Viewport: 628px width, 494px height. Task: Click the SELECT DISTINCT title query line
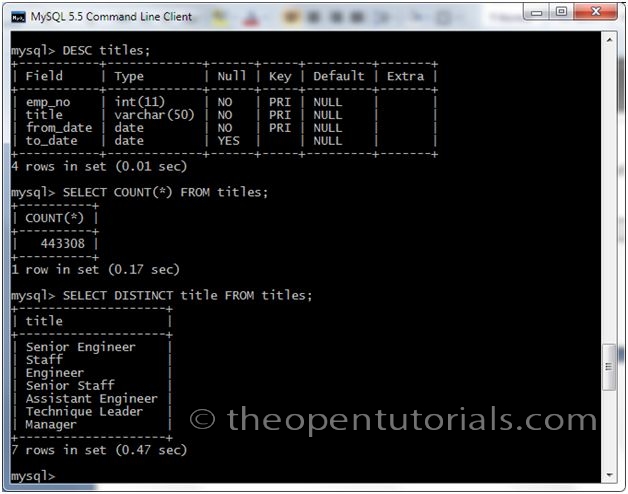click(187, 296)
